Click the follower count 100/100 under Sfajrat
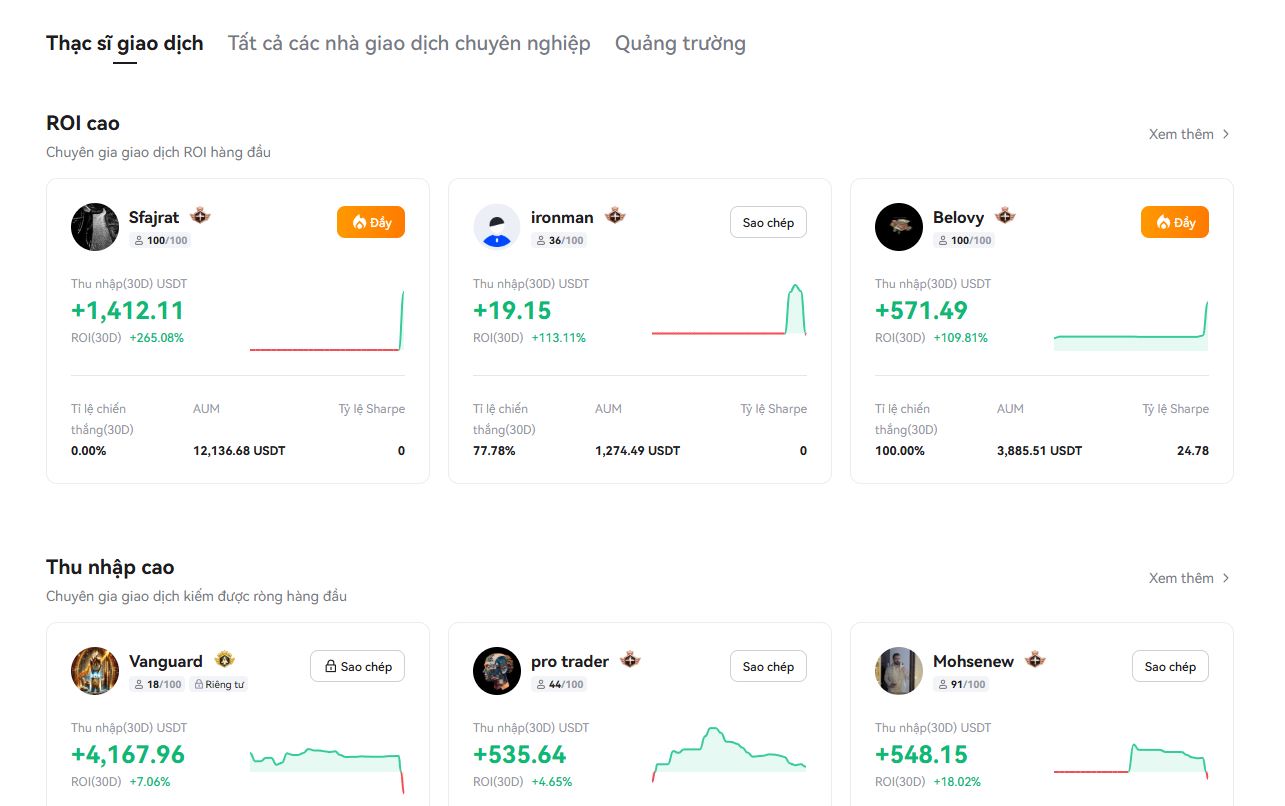The width and height of the screenshot is (1285, 806). 160,240
